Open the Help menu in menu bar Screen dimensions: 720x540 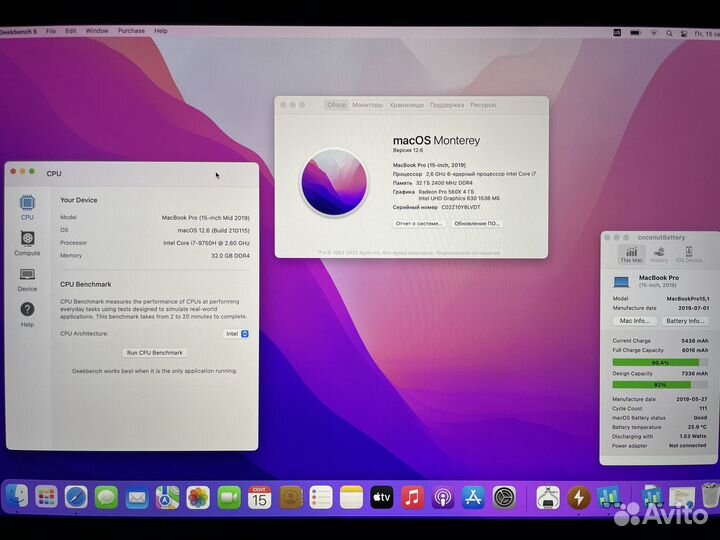click(161, 31)
